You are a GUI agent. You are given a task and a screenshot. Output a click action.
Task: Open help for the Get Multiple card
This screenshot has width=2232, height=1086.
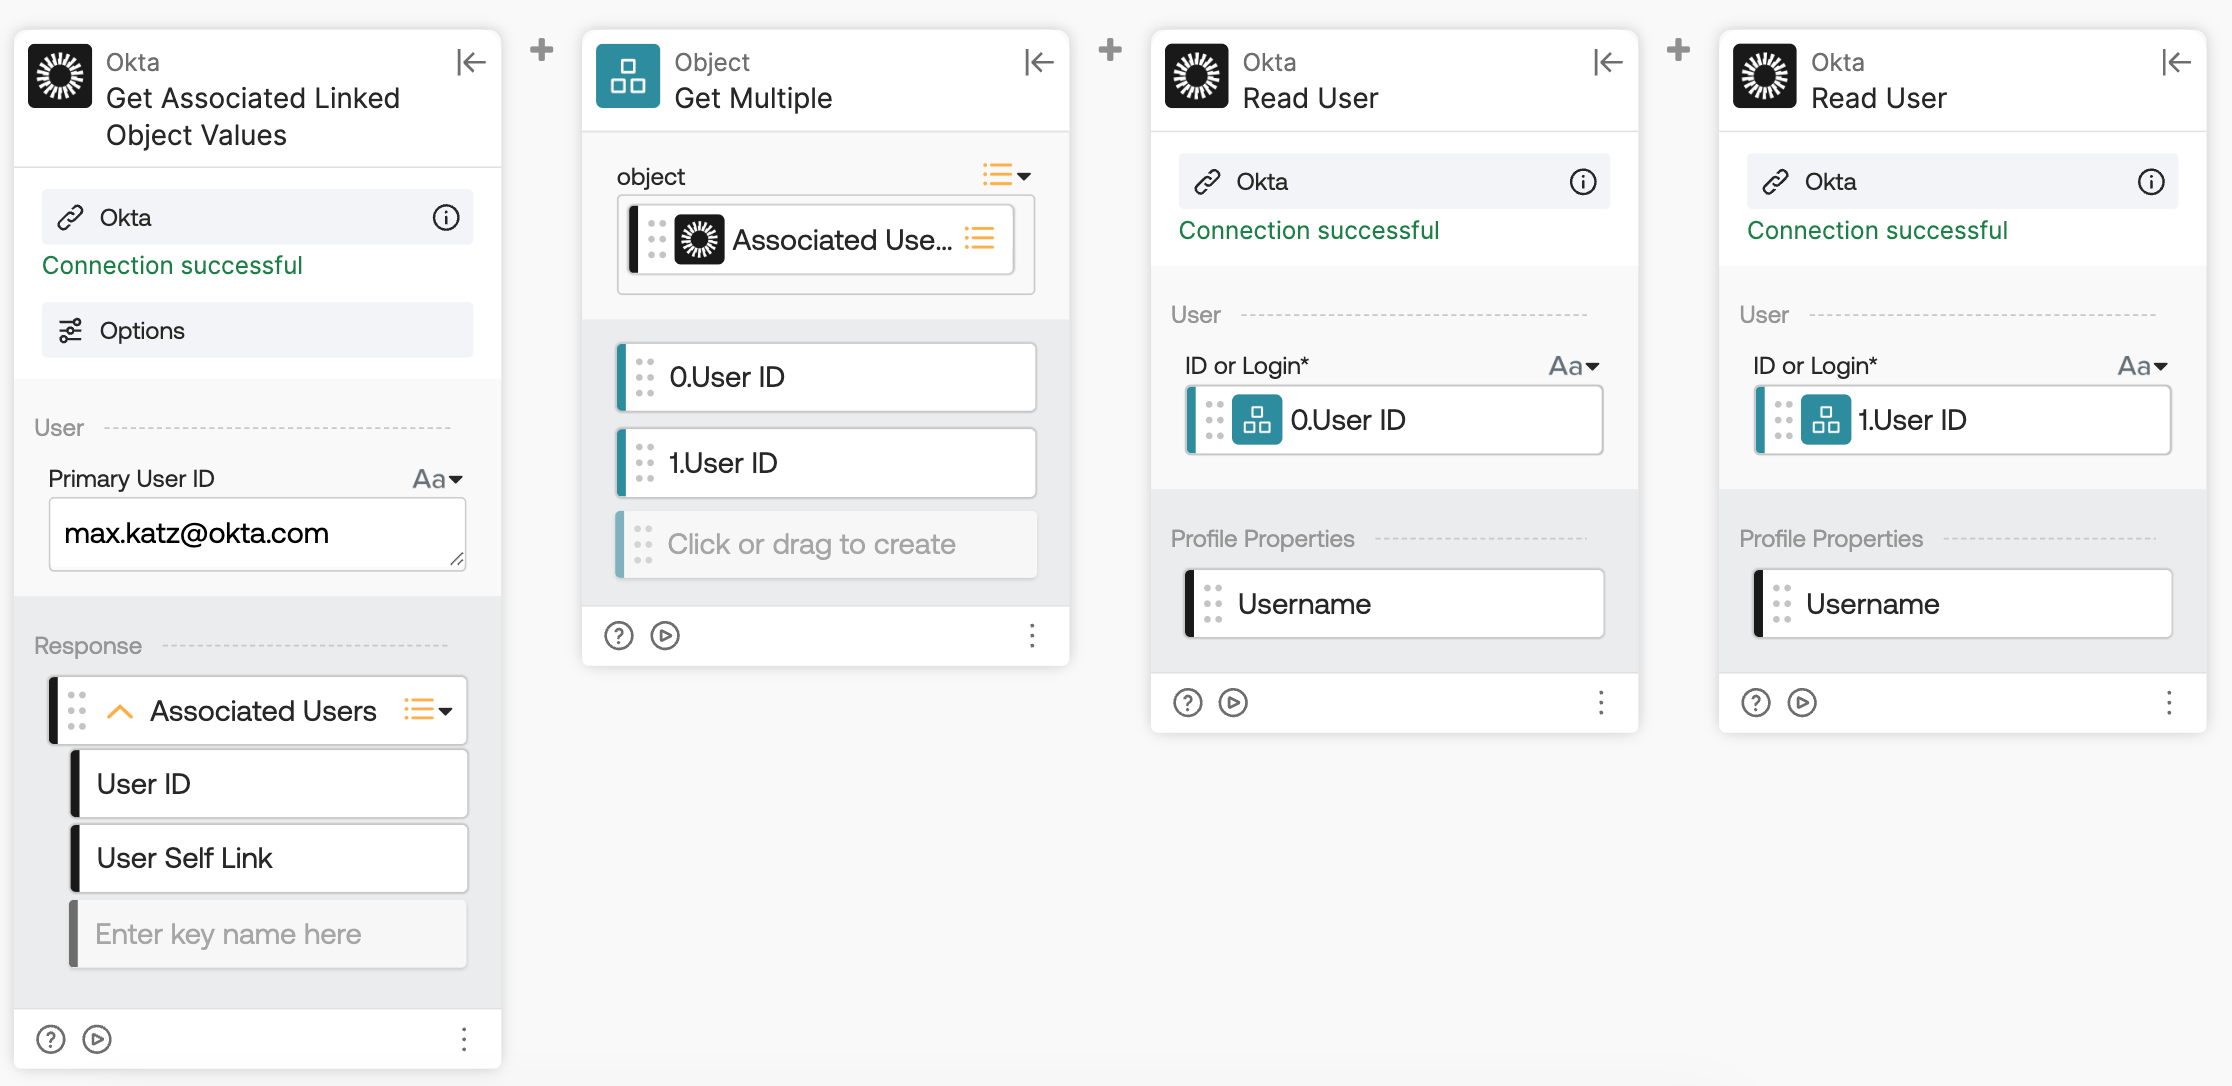pyautogui.click(x=619, y=635)
